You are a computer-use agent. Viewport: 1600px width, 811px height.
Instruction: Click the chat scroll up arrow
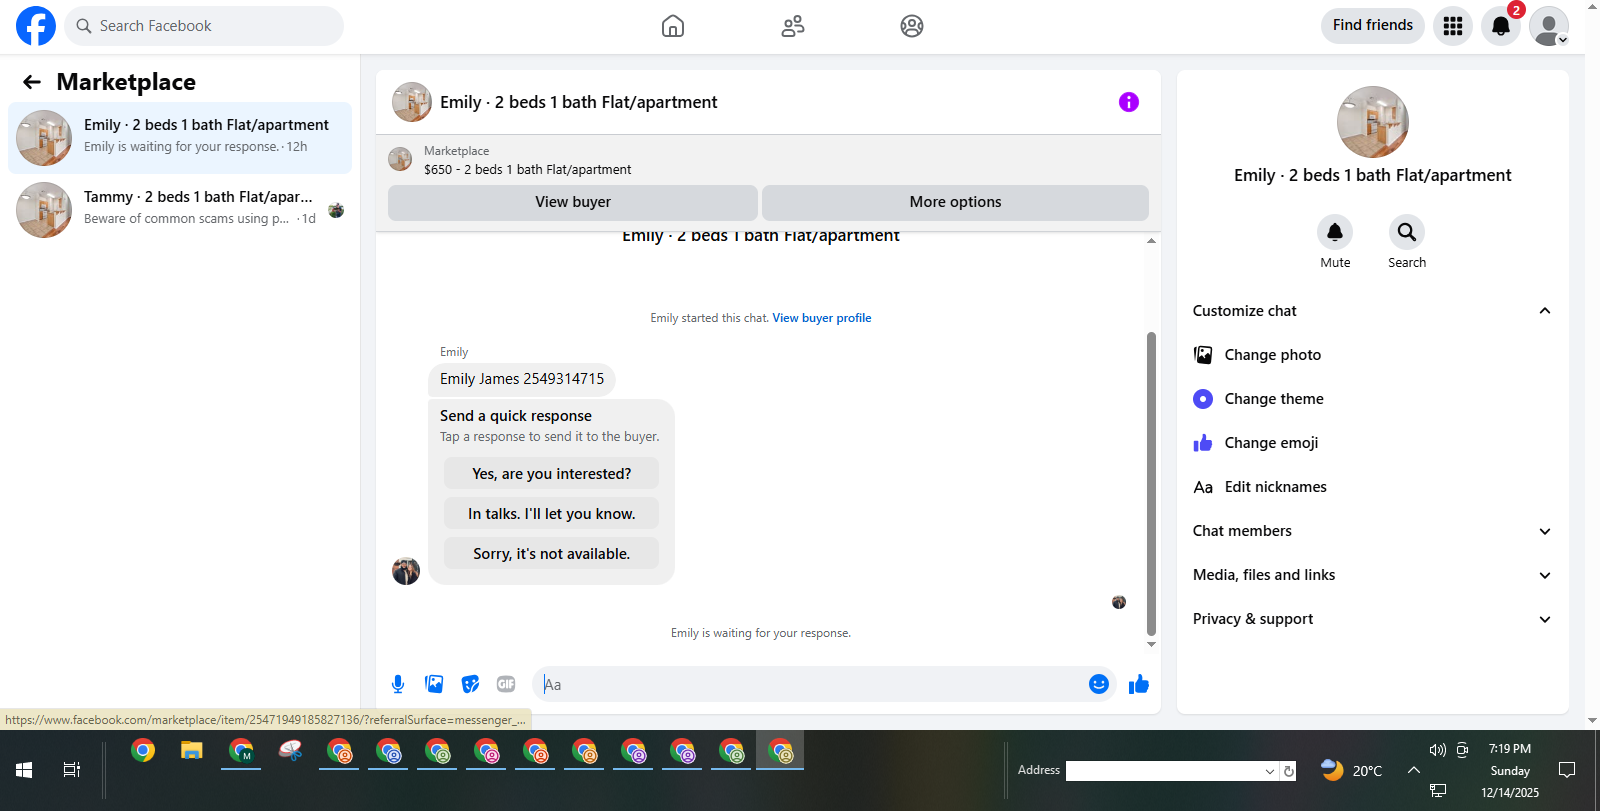click(1151, 241)
